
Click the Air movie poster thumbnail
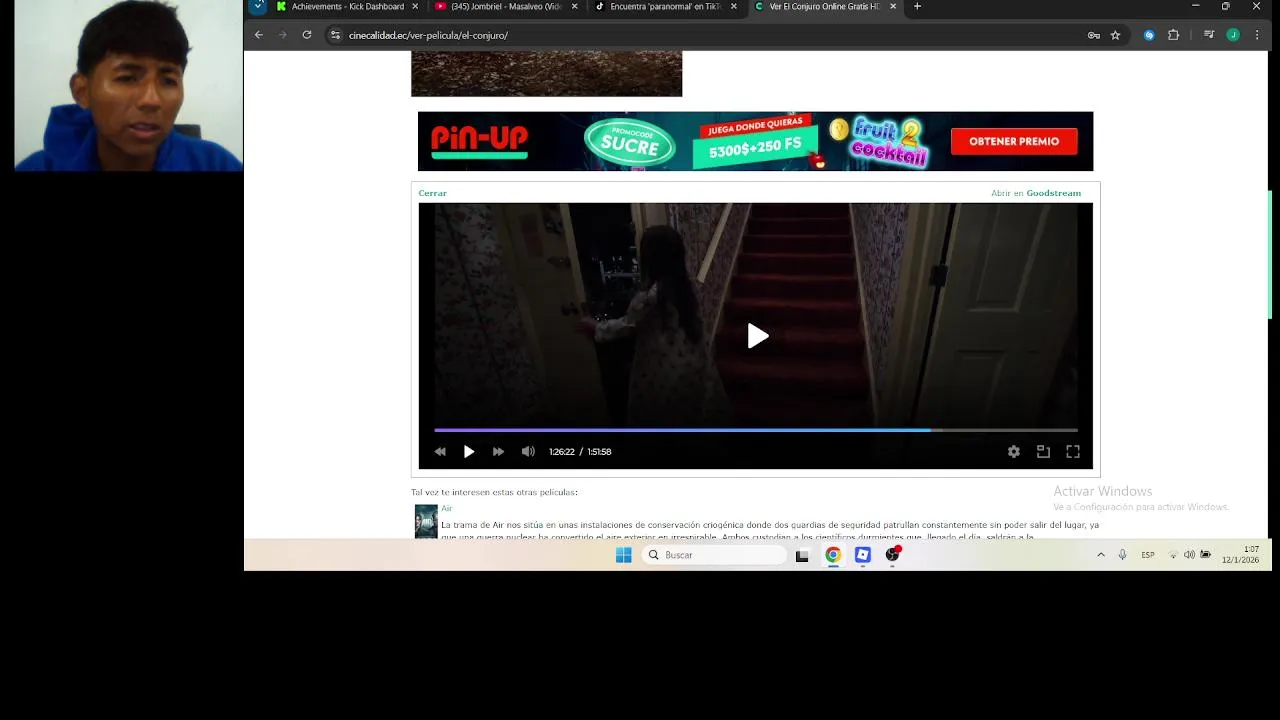426,521
